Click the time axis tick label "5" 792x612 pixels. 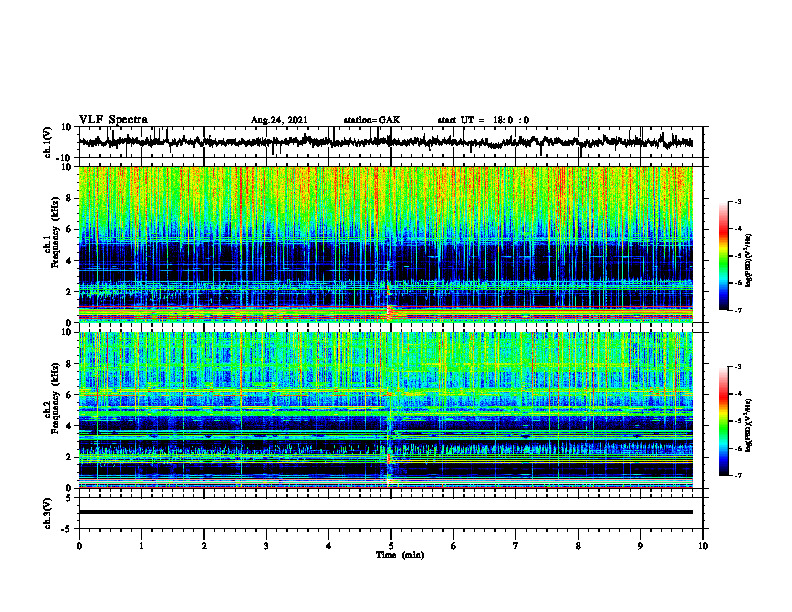pyautogui.click(x=391, y=546)
